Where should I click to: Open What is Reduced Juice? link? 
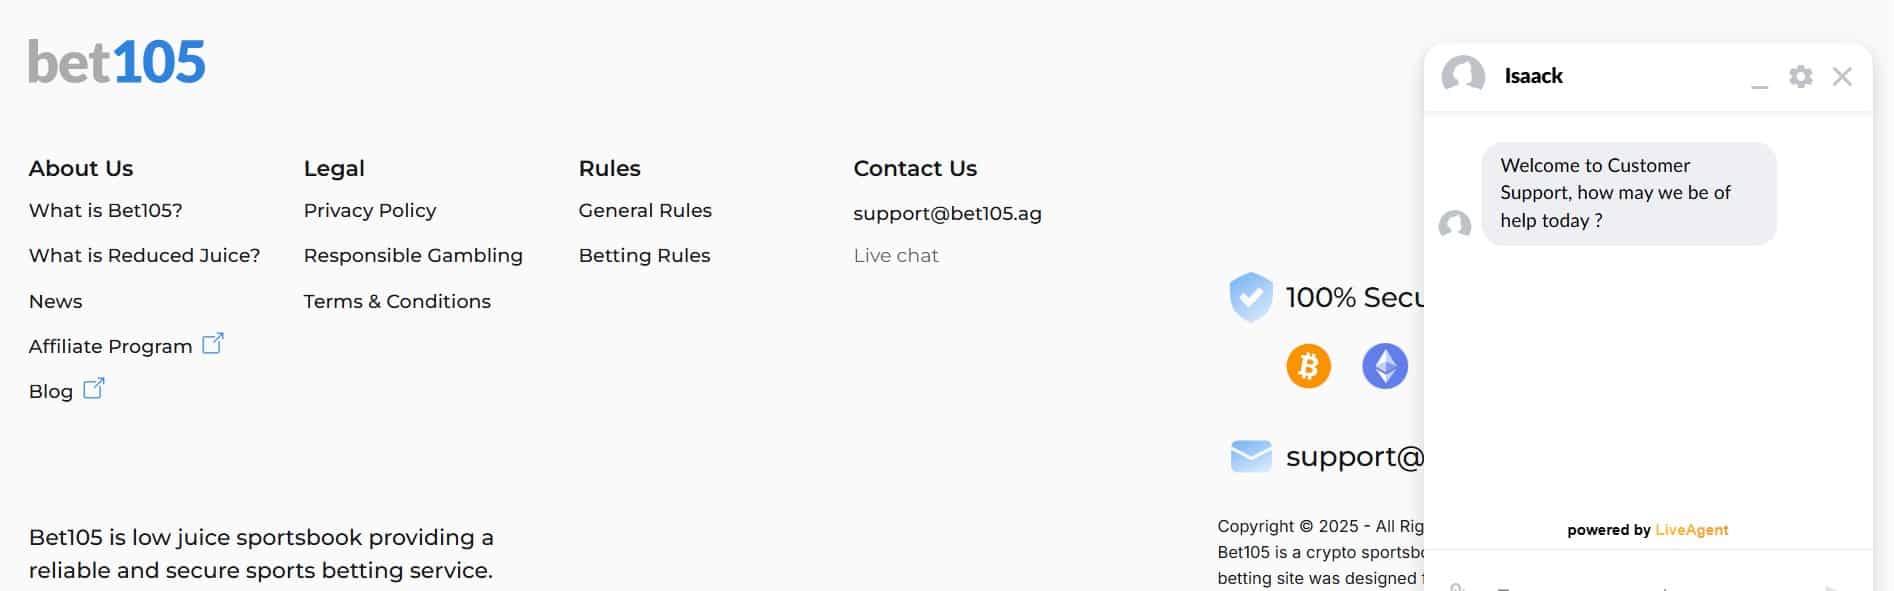[144, 256]
